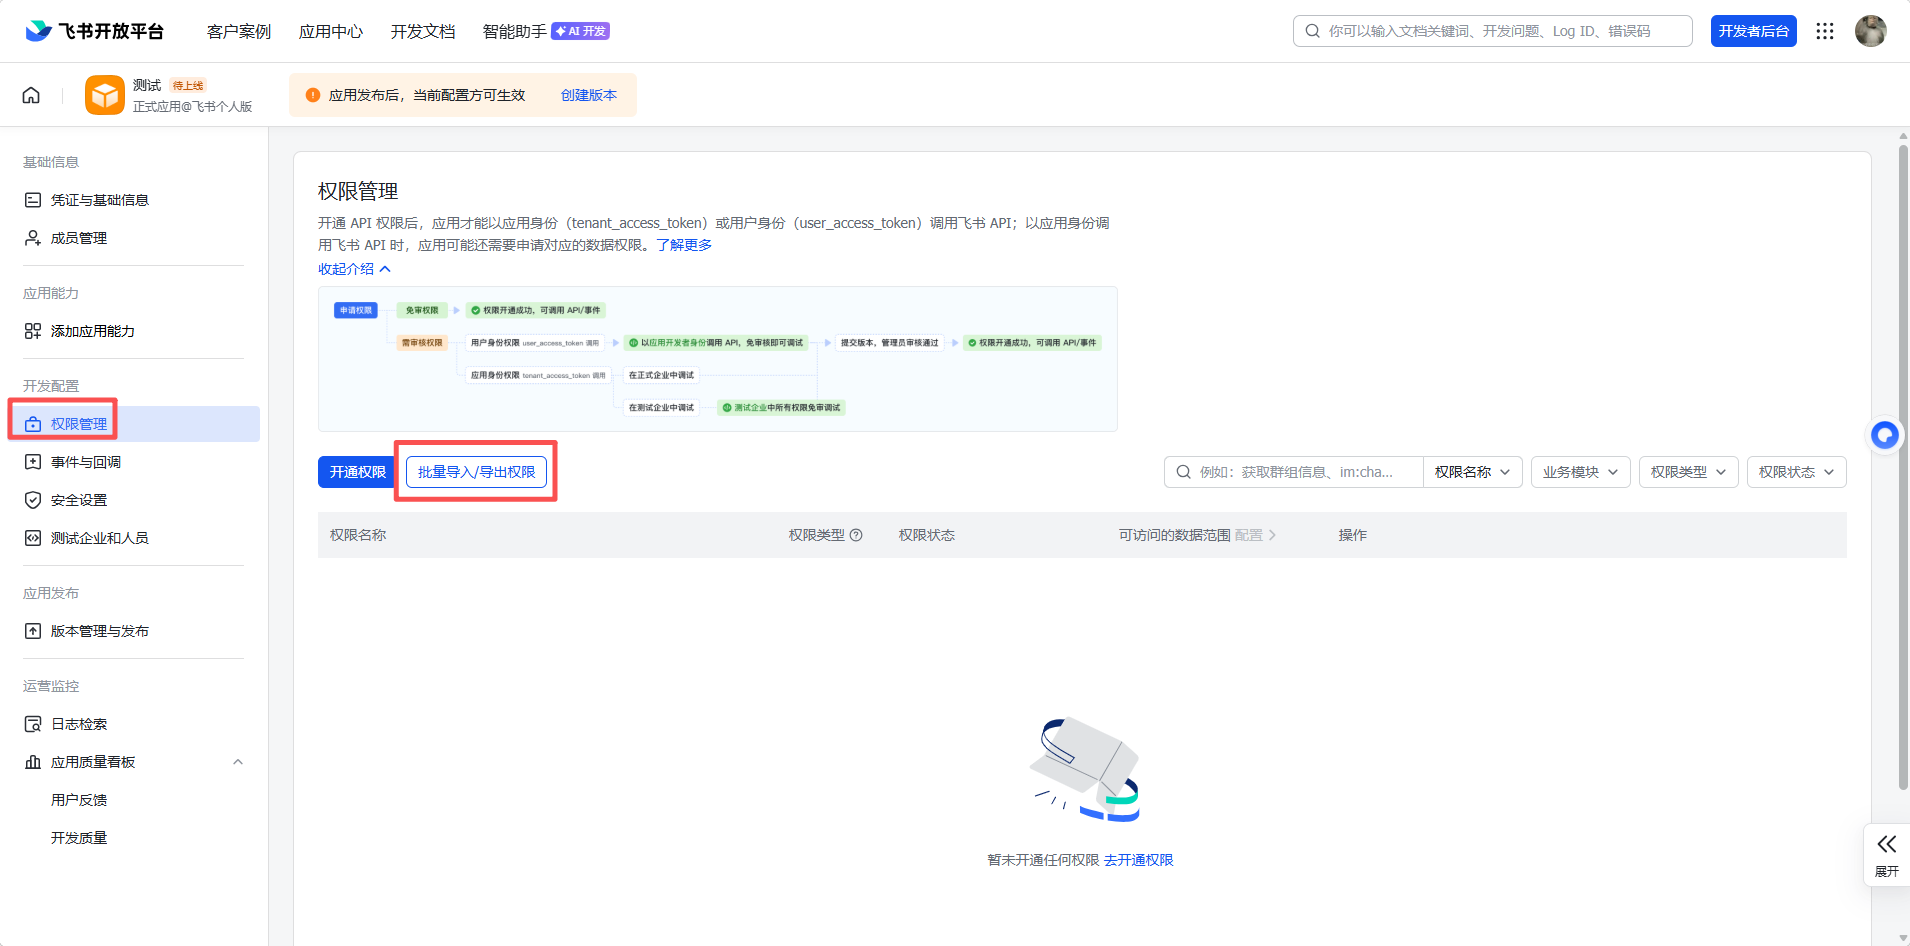The height and width of the screenshot is (946, 1910).
Task: Click the top documentation search field
Action: click(x=1493, y=31)
